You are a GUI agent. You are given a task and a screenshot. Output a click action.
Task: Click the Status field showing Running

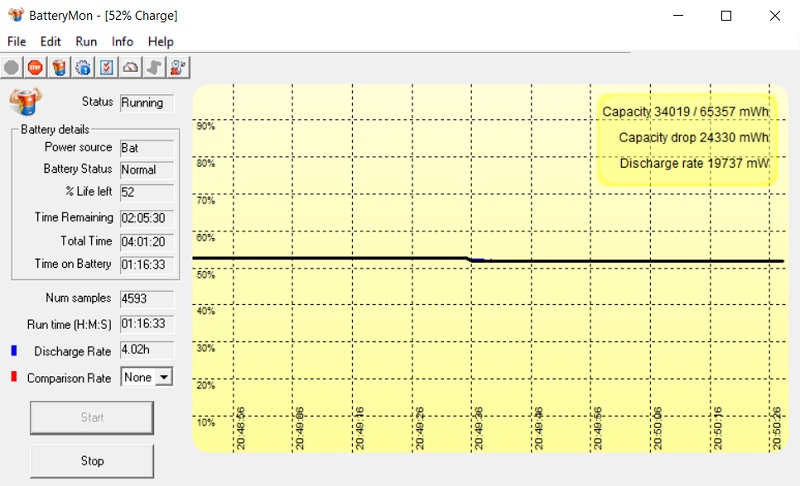147,103
